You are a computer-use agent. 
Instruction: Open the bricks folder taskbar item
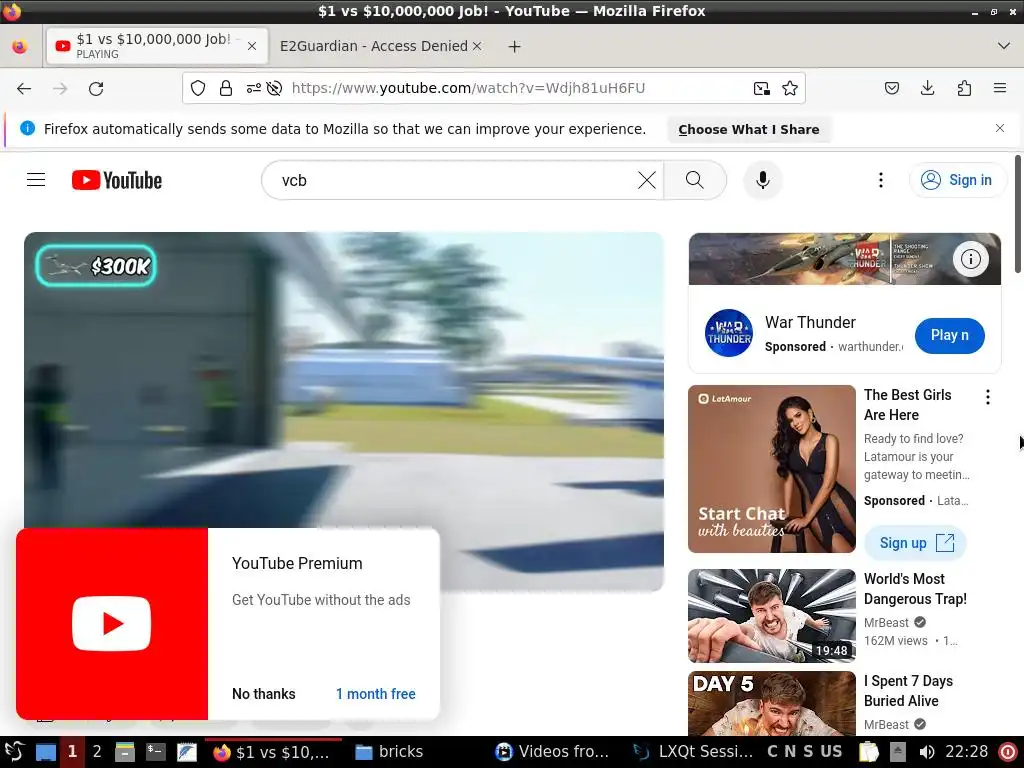coord(389,752)
